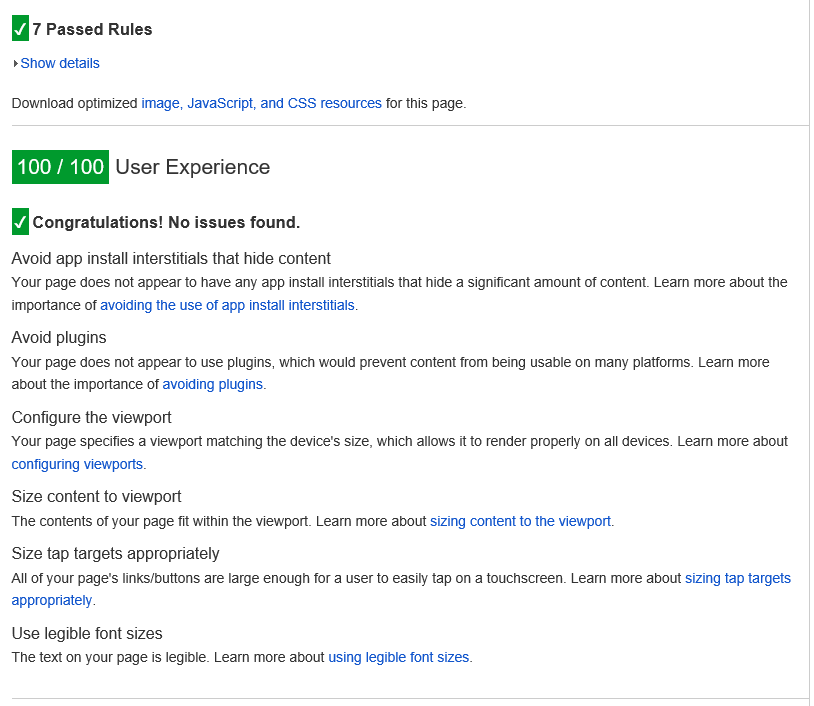Click the disclosure triangle before Show details

[14, 63]
